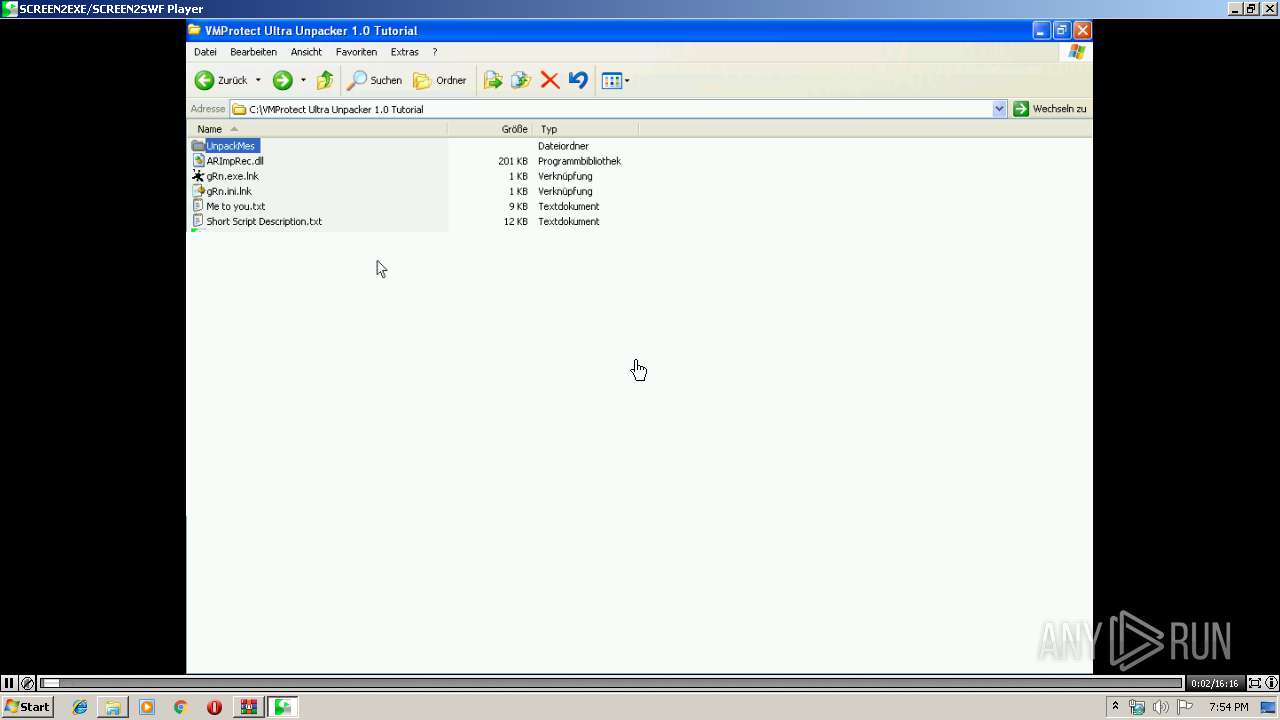Screen dimensions: 1280x720
Task: Launch Google Chrome from the taskbar
Action: click(x=180, y=707)
